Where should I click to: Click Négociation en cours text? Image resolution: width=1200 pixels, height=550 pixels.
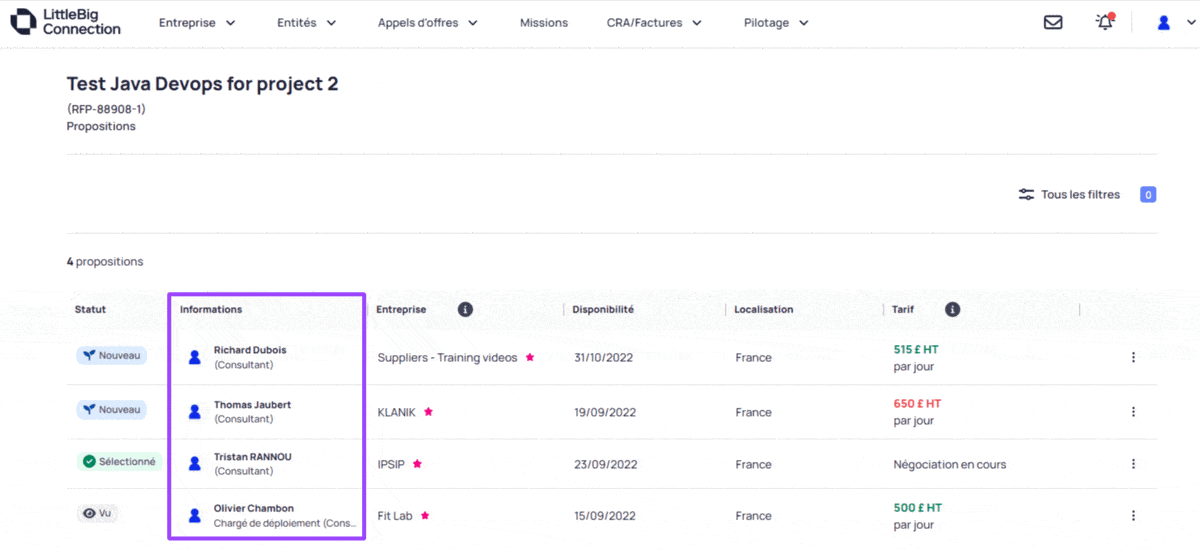tap(950, 464)
